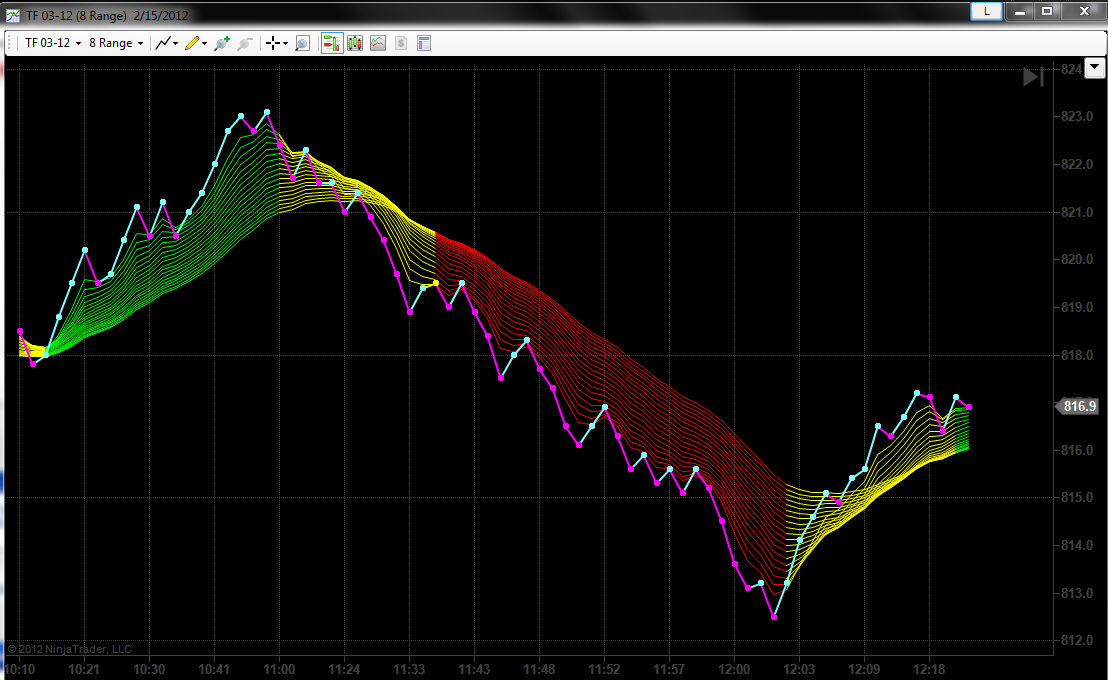This screenshot has width=1108, height=680.
Task: Click the 11:33 time axis label
Action: pos(409,669)
